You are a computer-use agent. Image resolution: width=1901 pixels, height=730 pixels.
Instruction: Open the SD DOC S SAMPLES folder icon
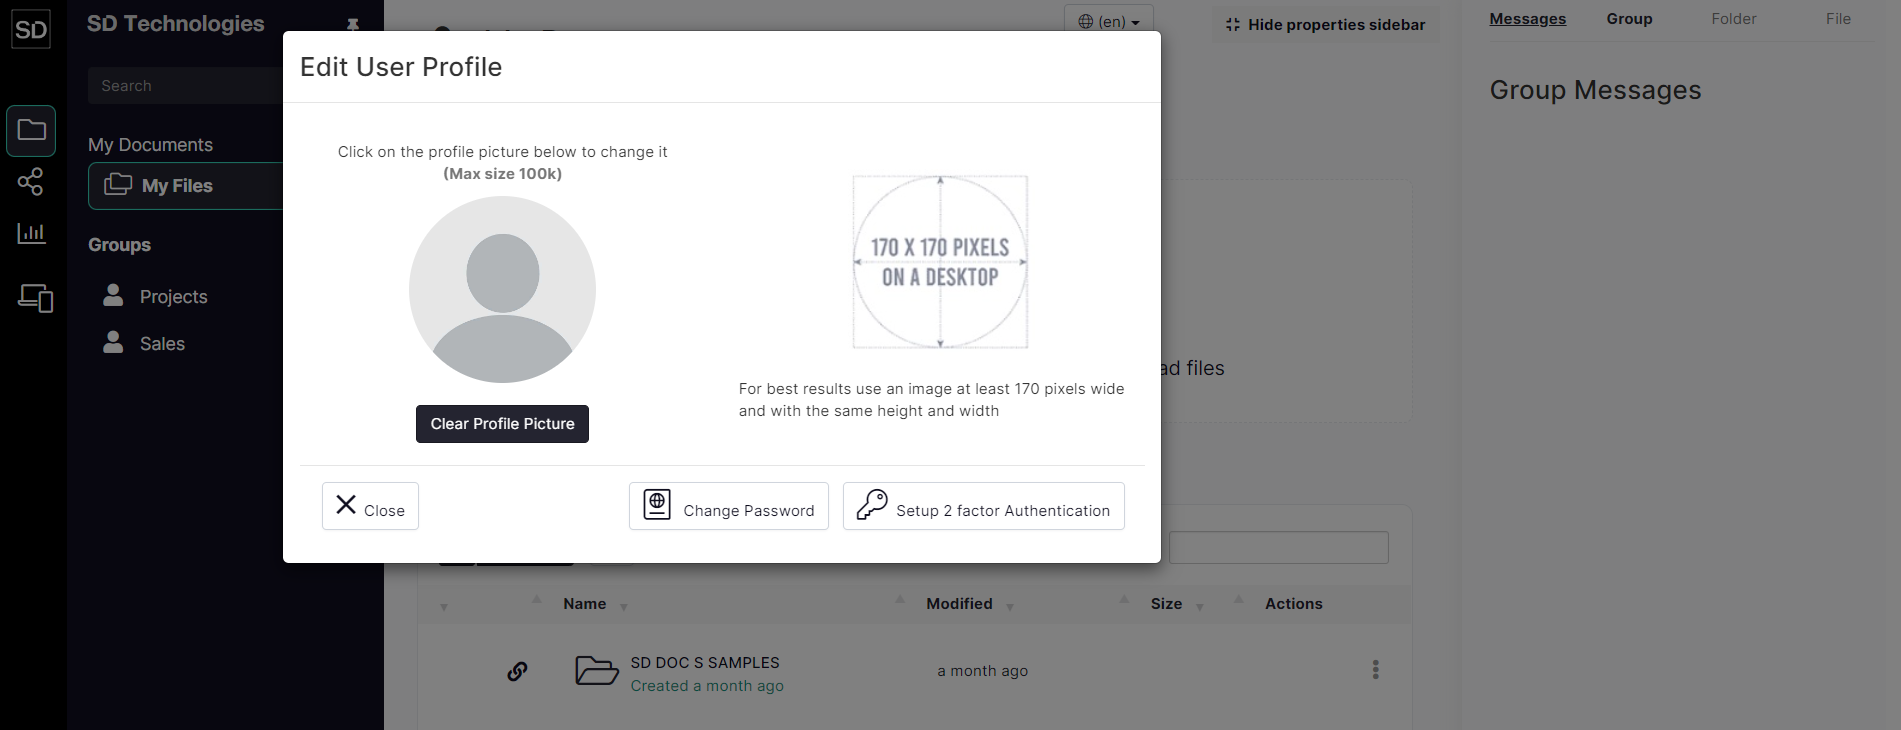[597, 670]
